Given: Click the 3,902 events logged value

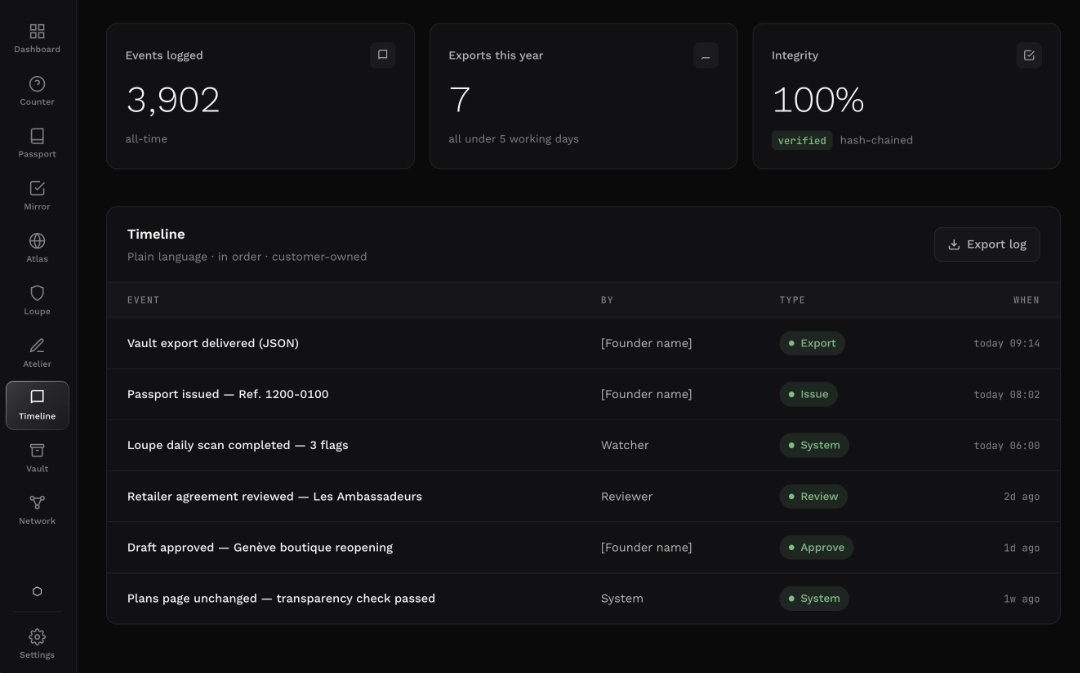Looking at the screenshot, I should click(173, 100).
